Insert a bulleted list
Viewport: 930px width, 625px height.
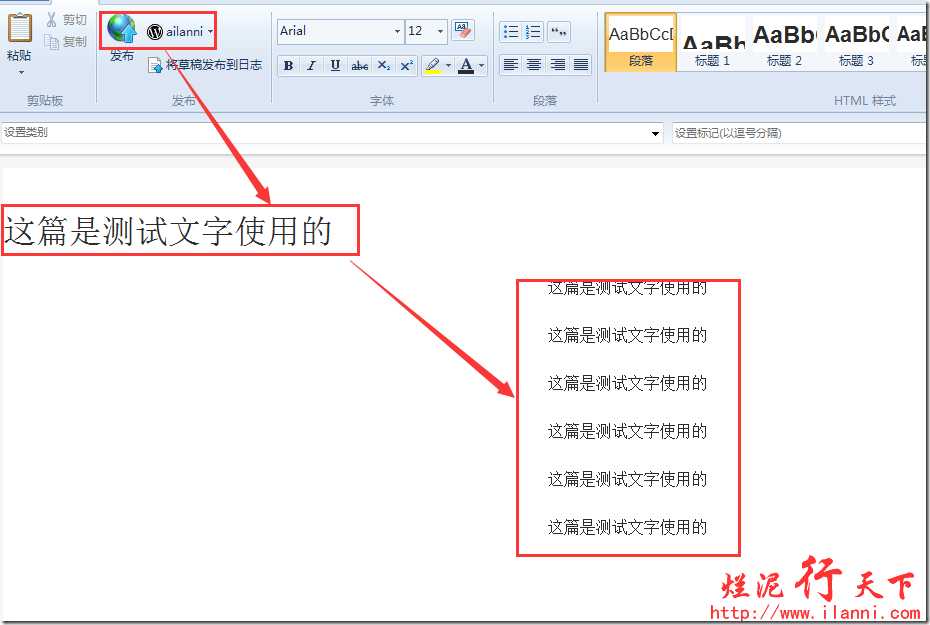511,31
